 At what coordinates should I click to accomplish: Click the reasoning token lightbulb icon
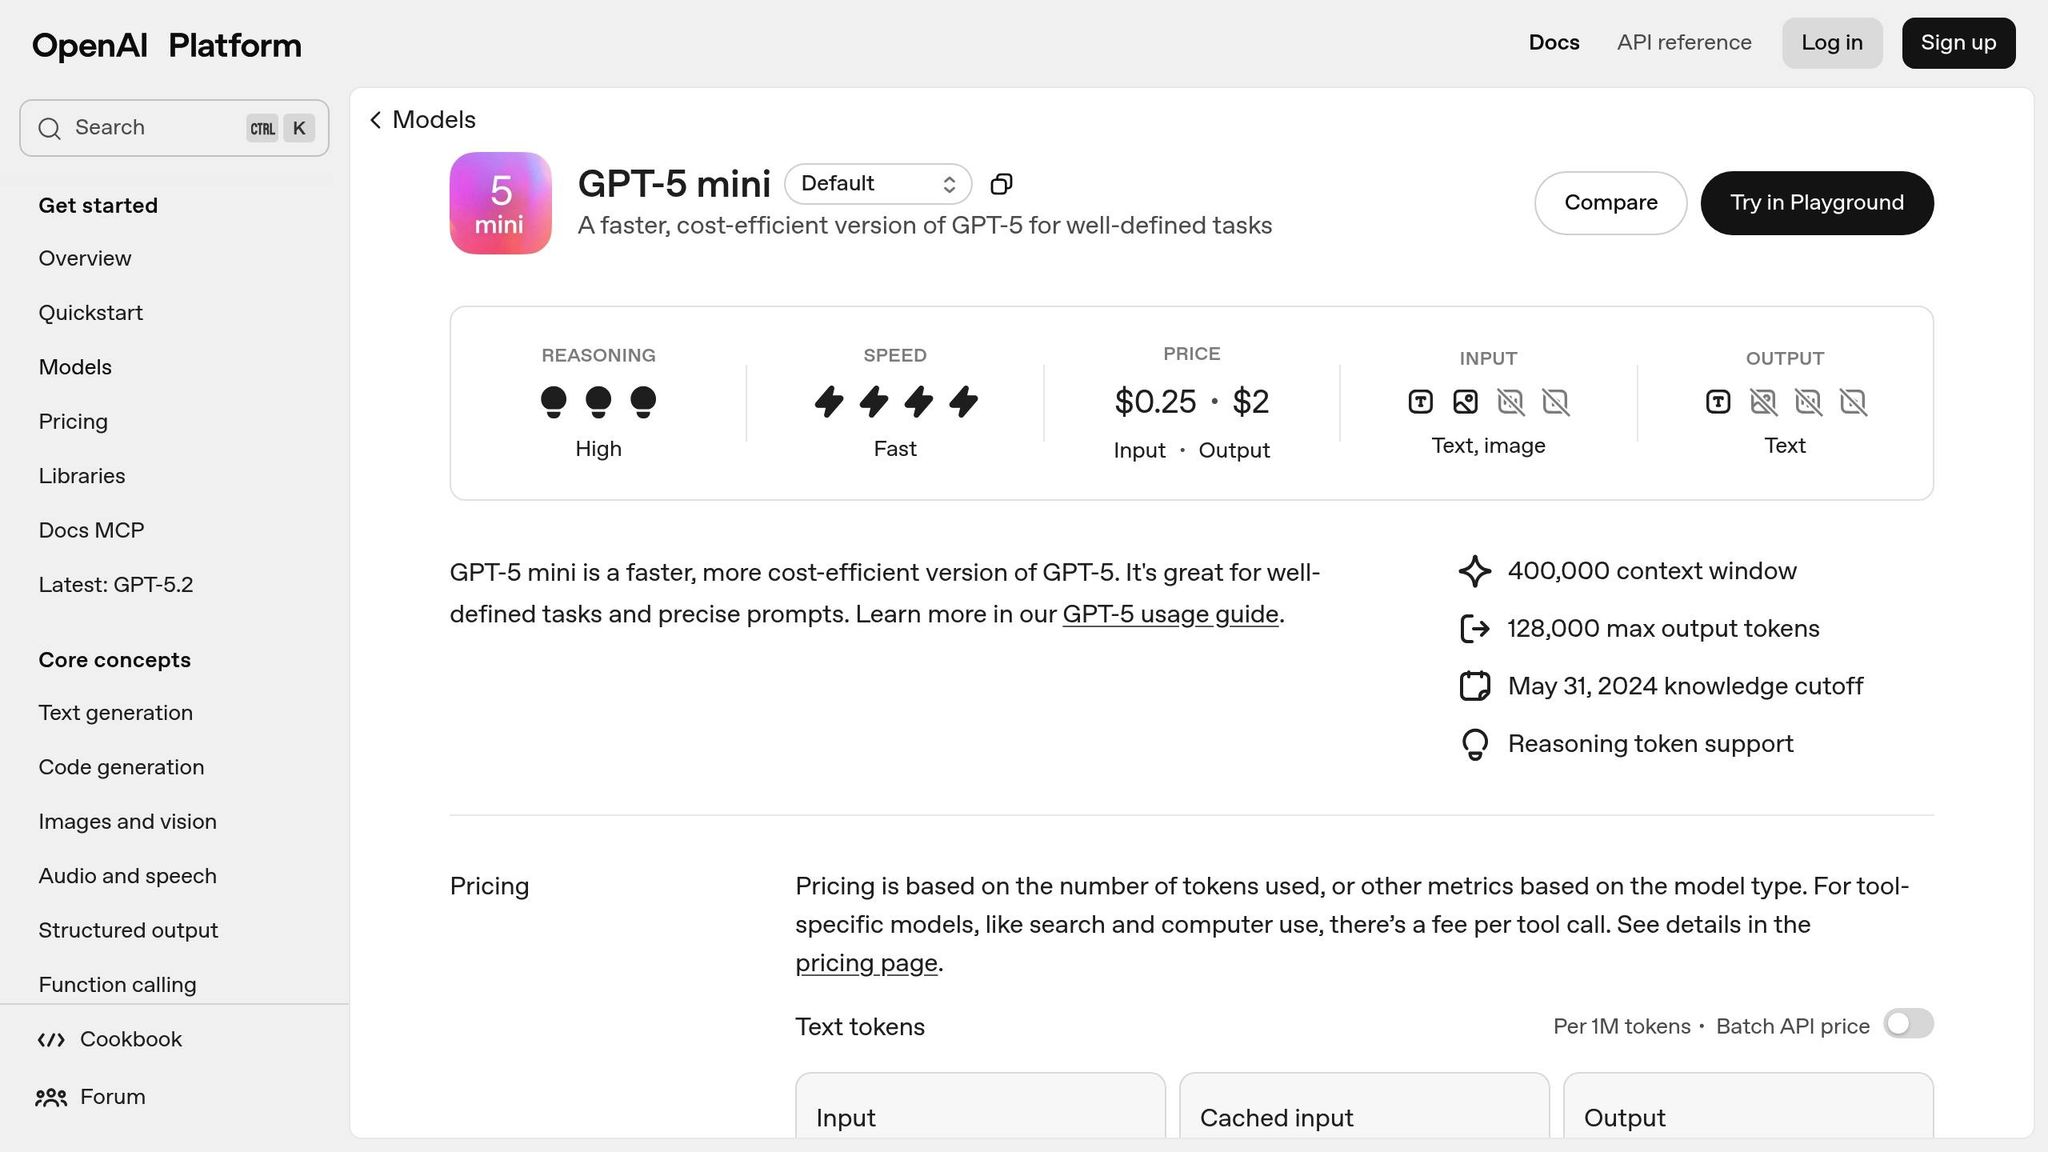tap(1475, 745)
